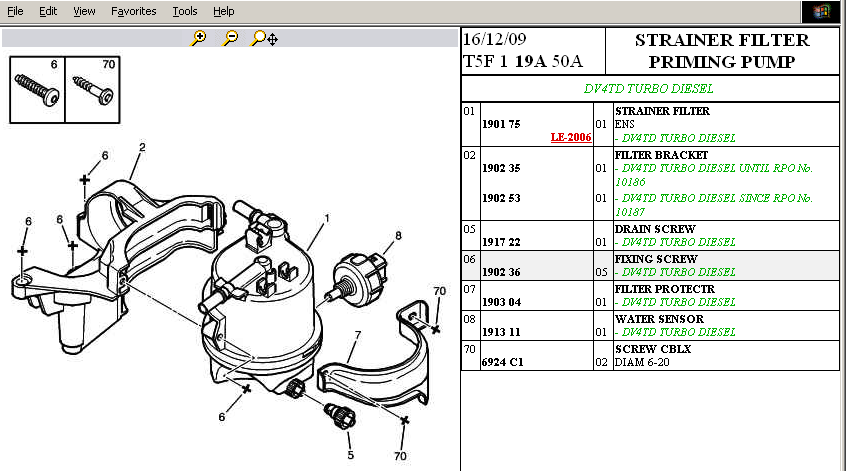
Task: Click the FIXING SCREW description
Action: [656, 260]
